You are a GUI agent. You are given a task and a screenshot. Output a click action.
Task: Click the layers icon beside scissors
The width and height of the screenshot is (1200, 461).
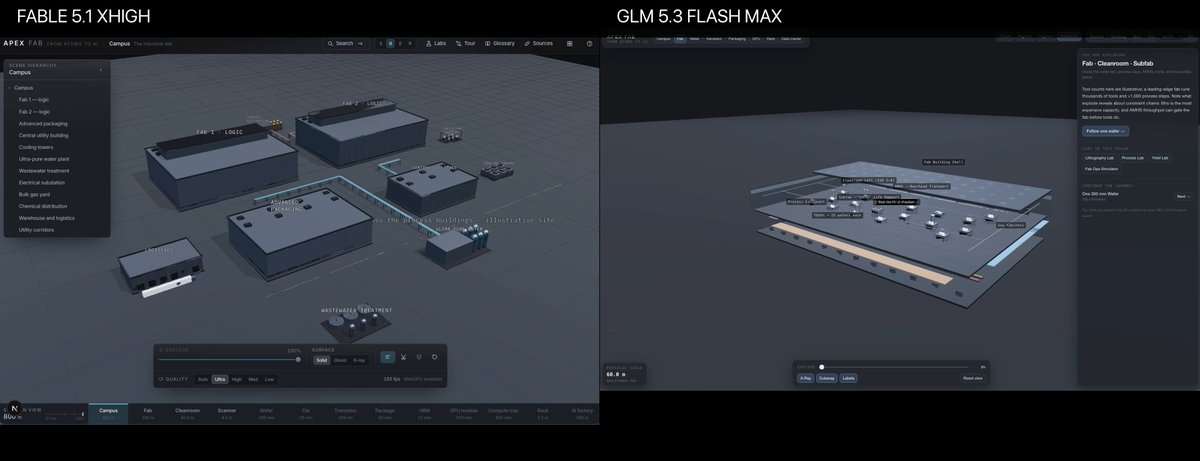pos(419,357)
